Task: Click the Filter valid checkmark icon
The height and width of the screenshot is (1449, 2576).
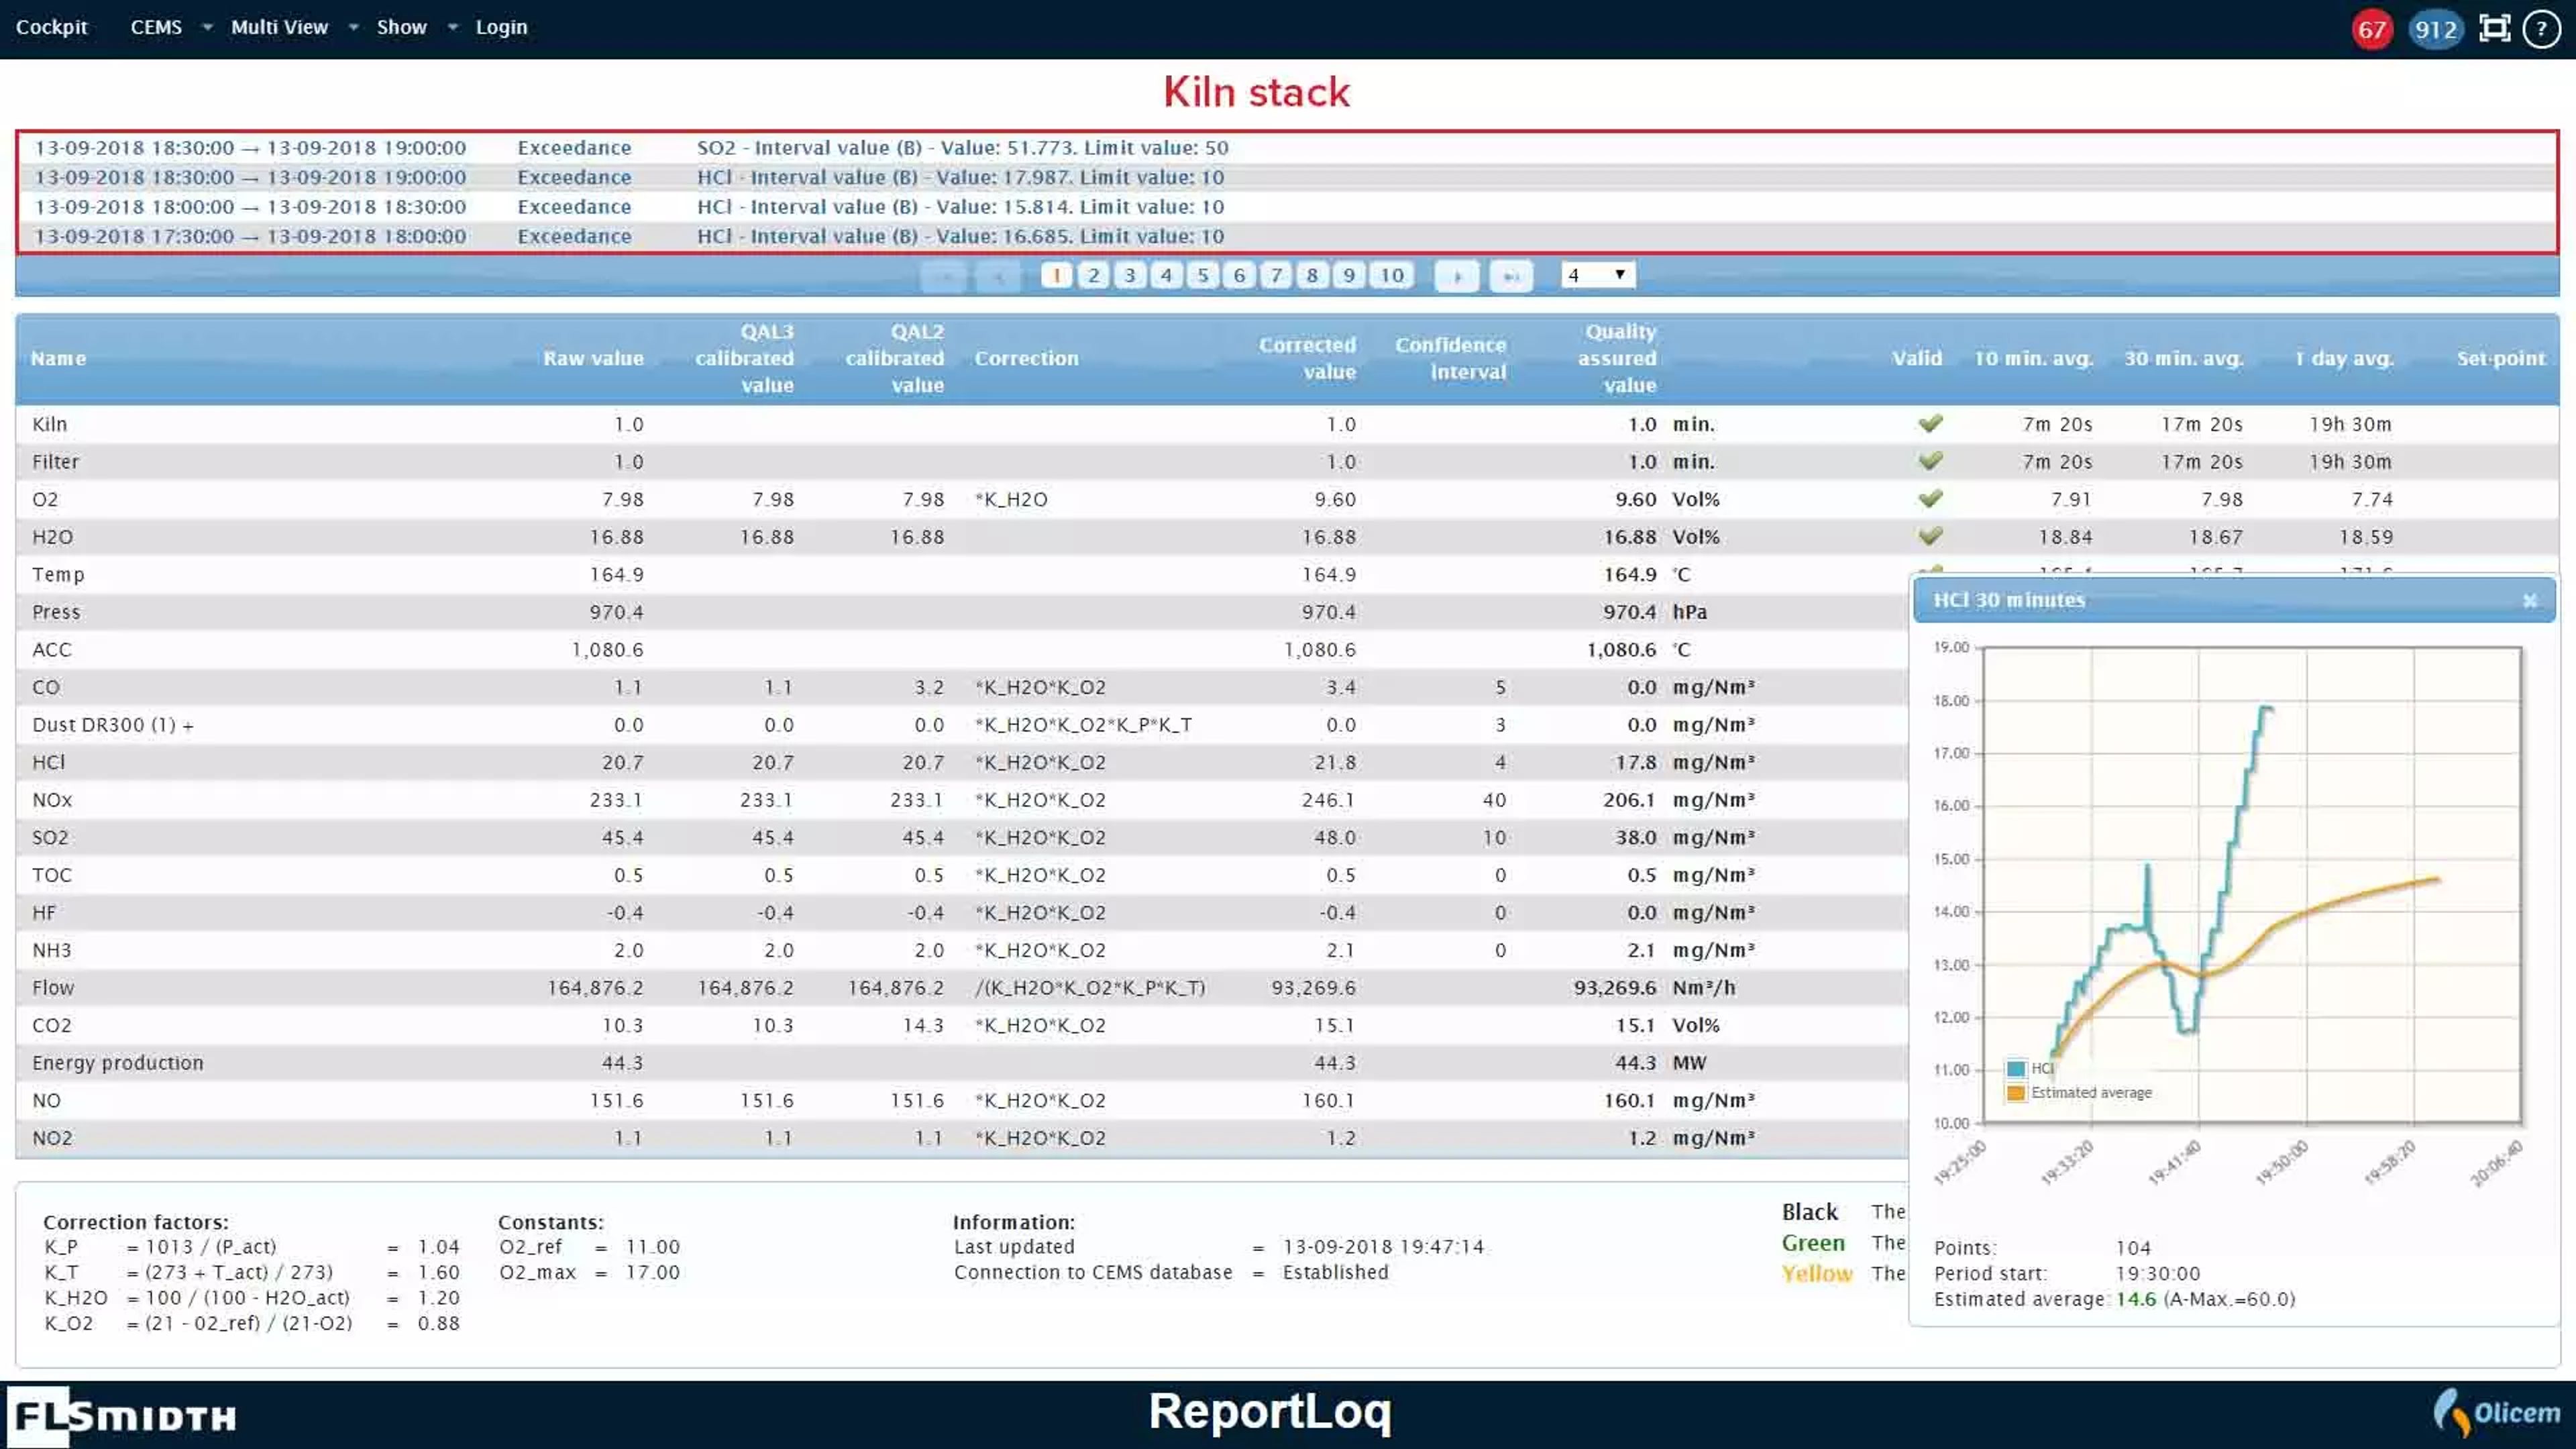Action: [1930, 461]
